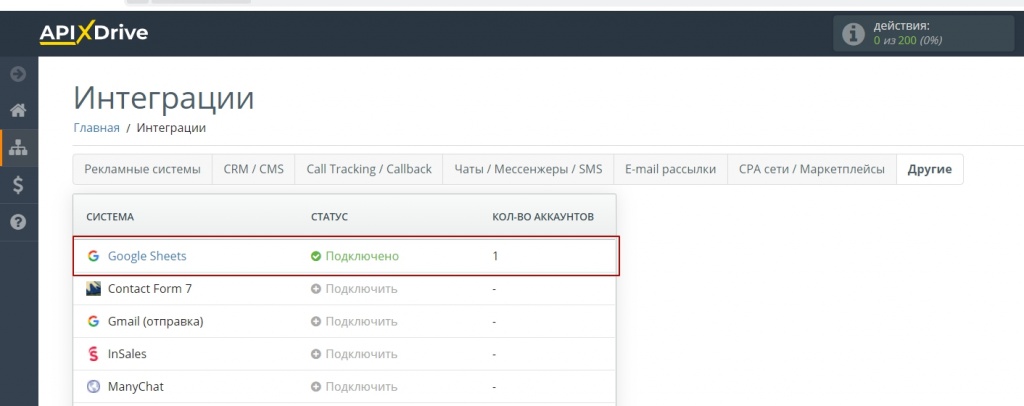Image resolution: width=1024 pixels, height=406 pixels.
Task: Open billing via dollar sign icon
Action: click(x=18, y=185)
